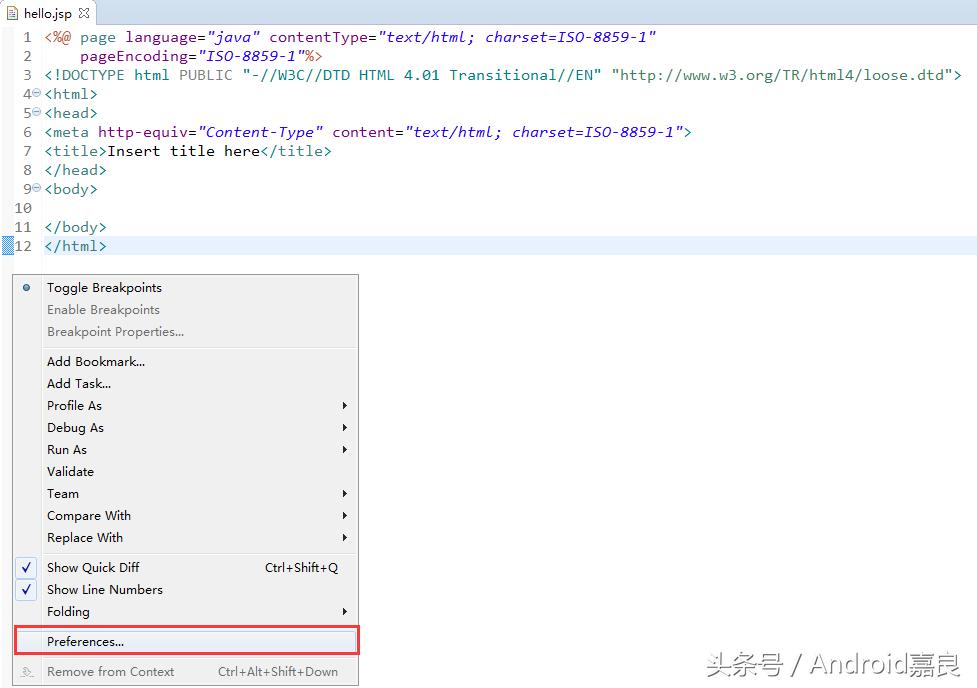
Task: Uncheck the Show Quick Diff checkmark
Action: pyautogui.click(x=25, y=567)
